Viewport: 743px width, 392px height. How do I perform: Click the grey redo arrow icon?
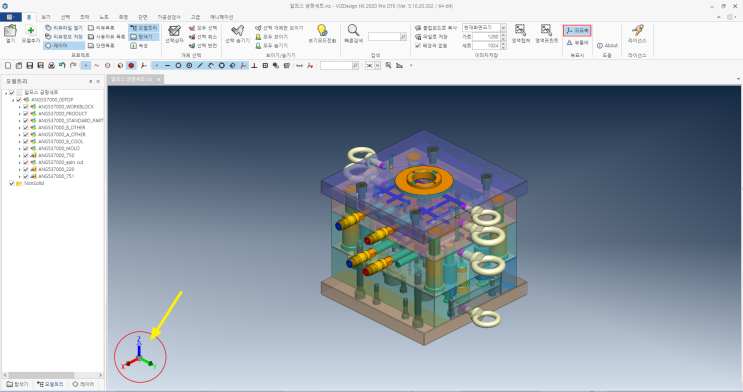pos(73,65)
